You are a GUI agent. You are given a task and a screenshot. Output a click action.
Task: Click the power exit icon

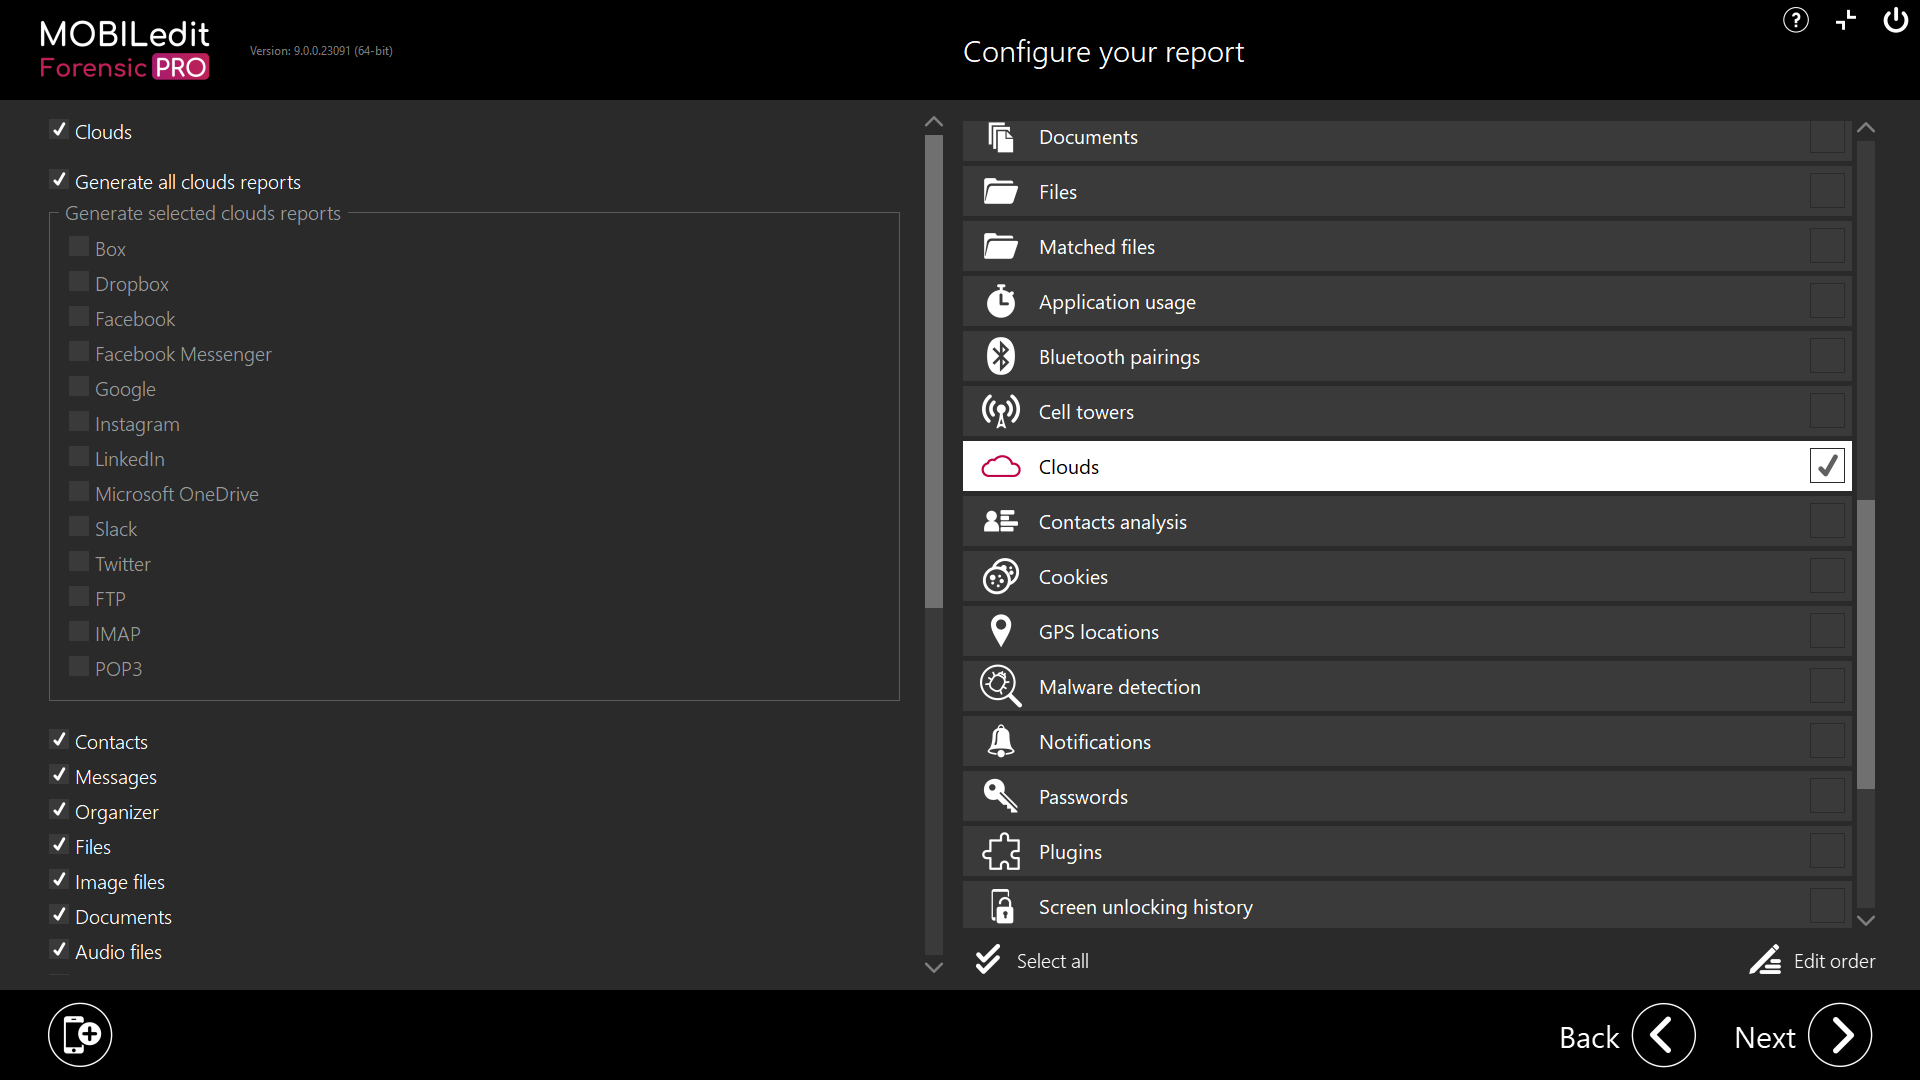click(1895, 20)
